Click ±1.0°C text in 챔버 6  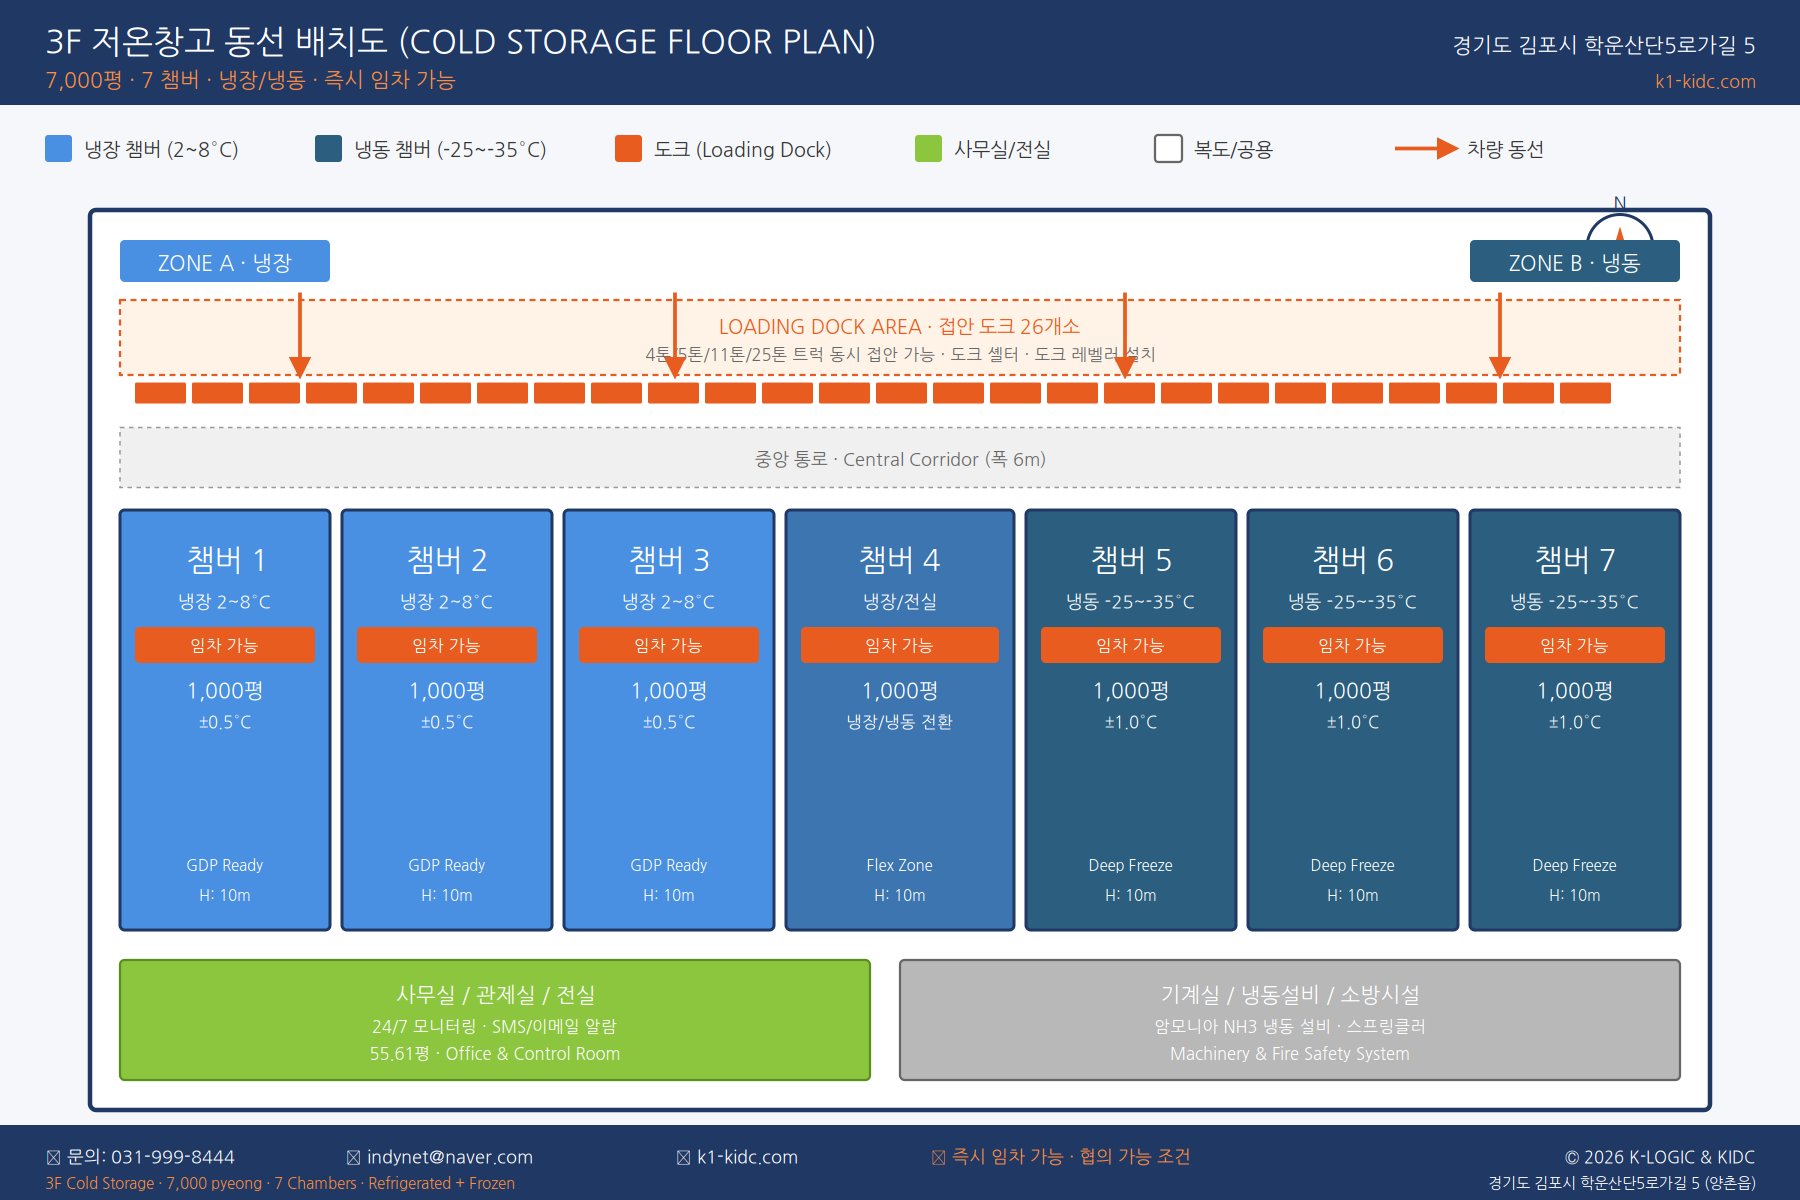coord(1353,722)
